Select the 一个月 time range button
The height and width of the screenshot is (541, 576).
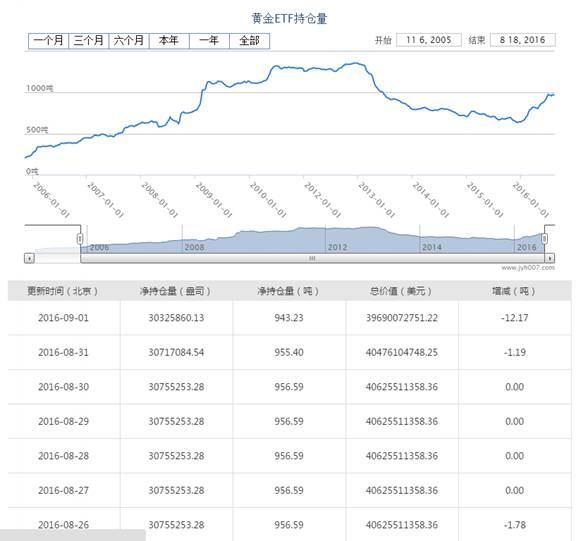[x=48, y=41]
